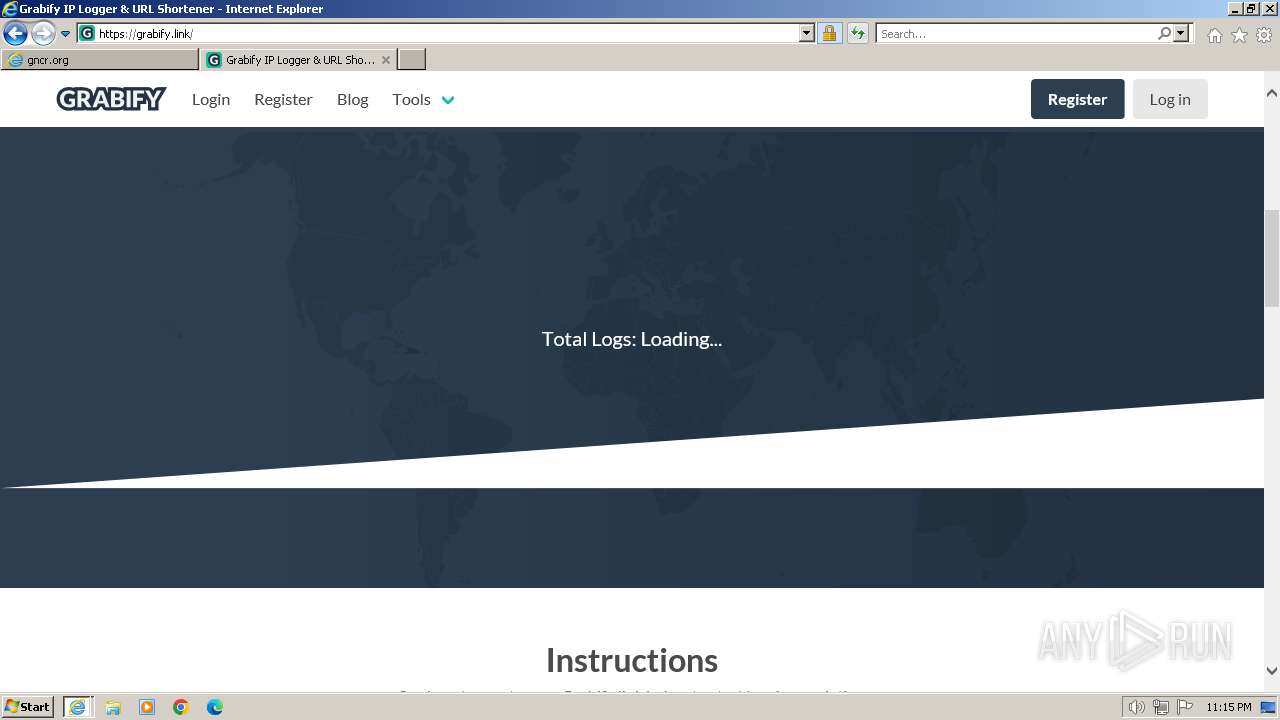Open a new blank tab
The height and width of the screenshot is (720, 1280).
(x=412, y=60)
